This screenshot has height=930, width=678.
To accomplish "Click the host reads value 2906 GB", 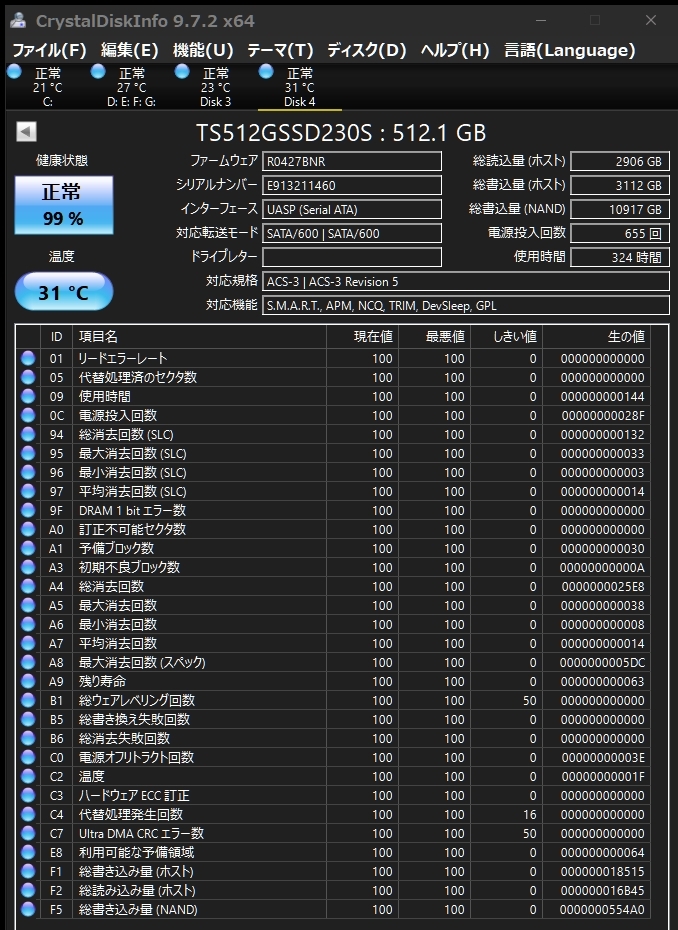I will (620, 161).
